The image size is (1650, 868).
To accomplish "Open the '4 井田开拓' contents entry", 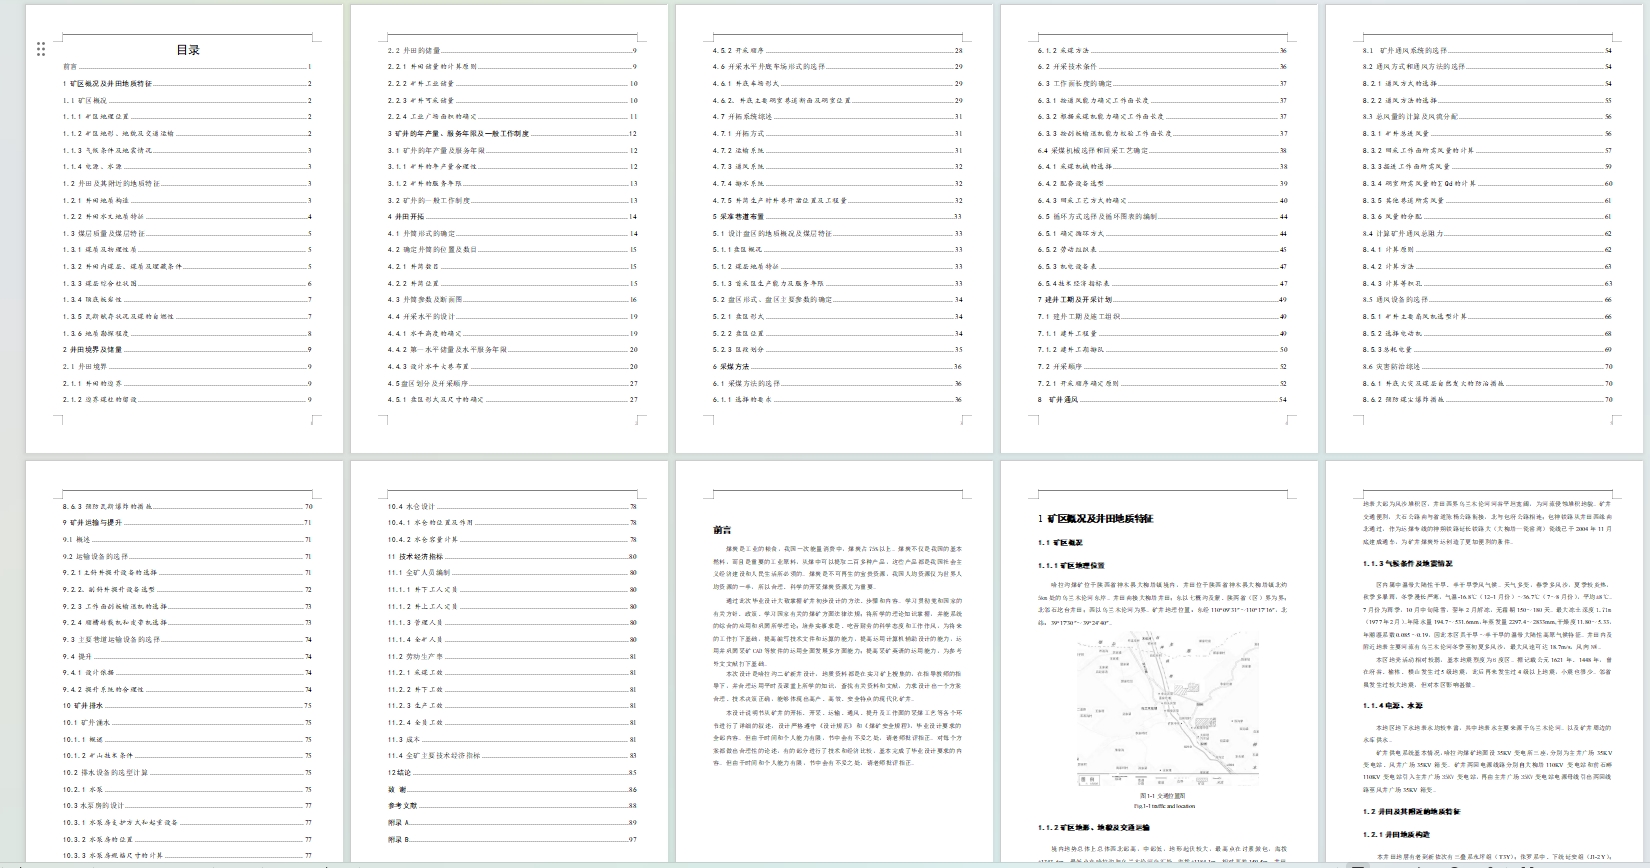I will point(512,216).
